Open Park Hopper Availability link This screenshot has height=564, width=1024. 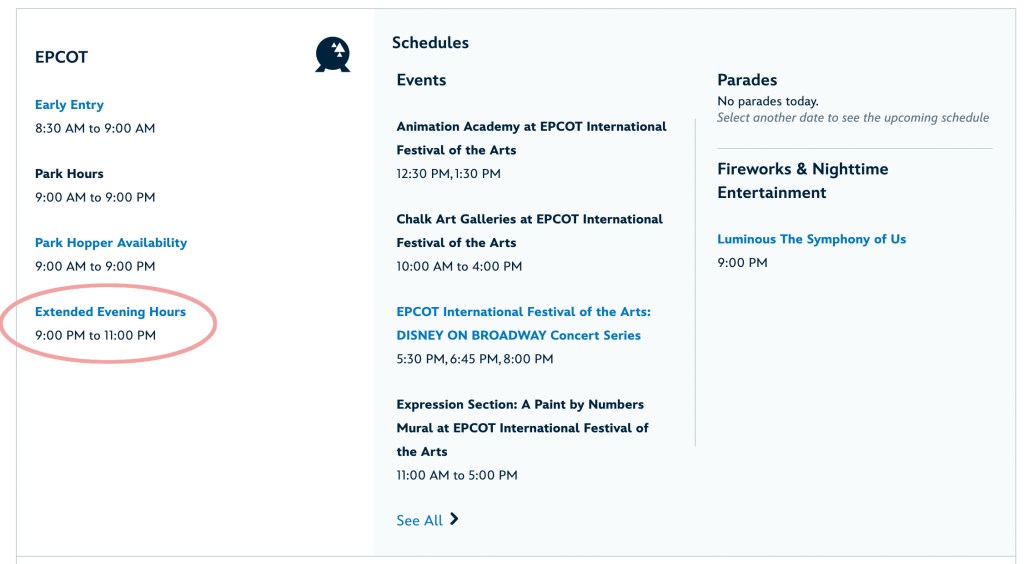click(111, 243)
